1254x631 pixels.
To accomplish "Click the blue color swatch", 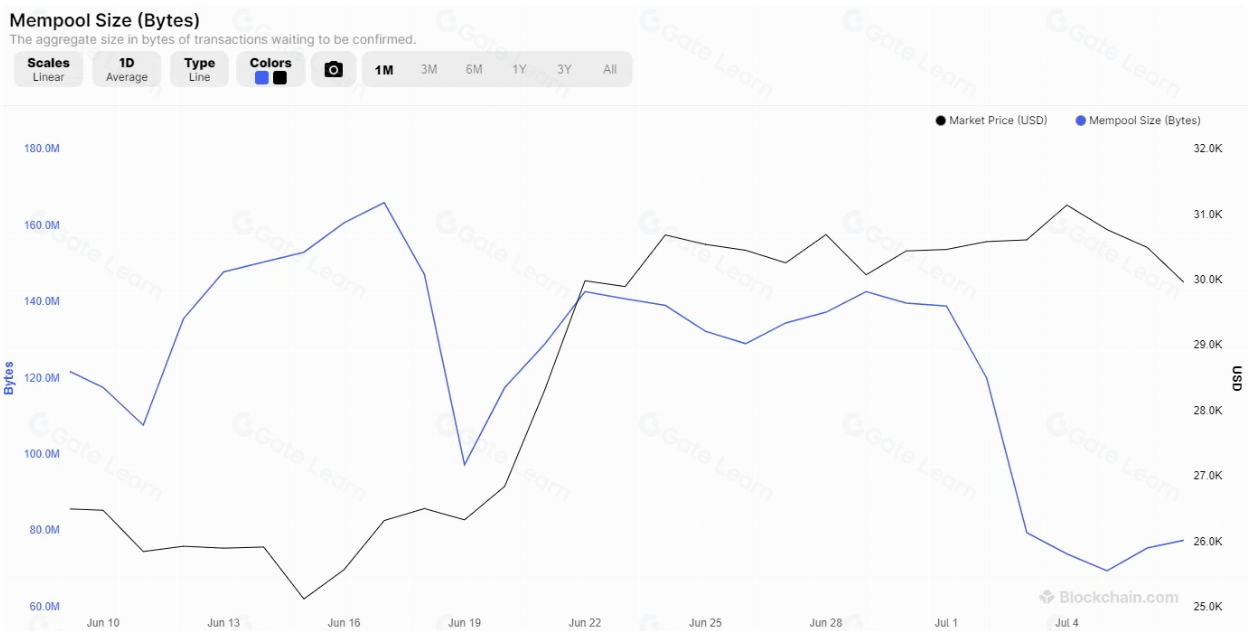I will tap(262, 78).
